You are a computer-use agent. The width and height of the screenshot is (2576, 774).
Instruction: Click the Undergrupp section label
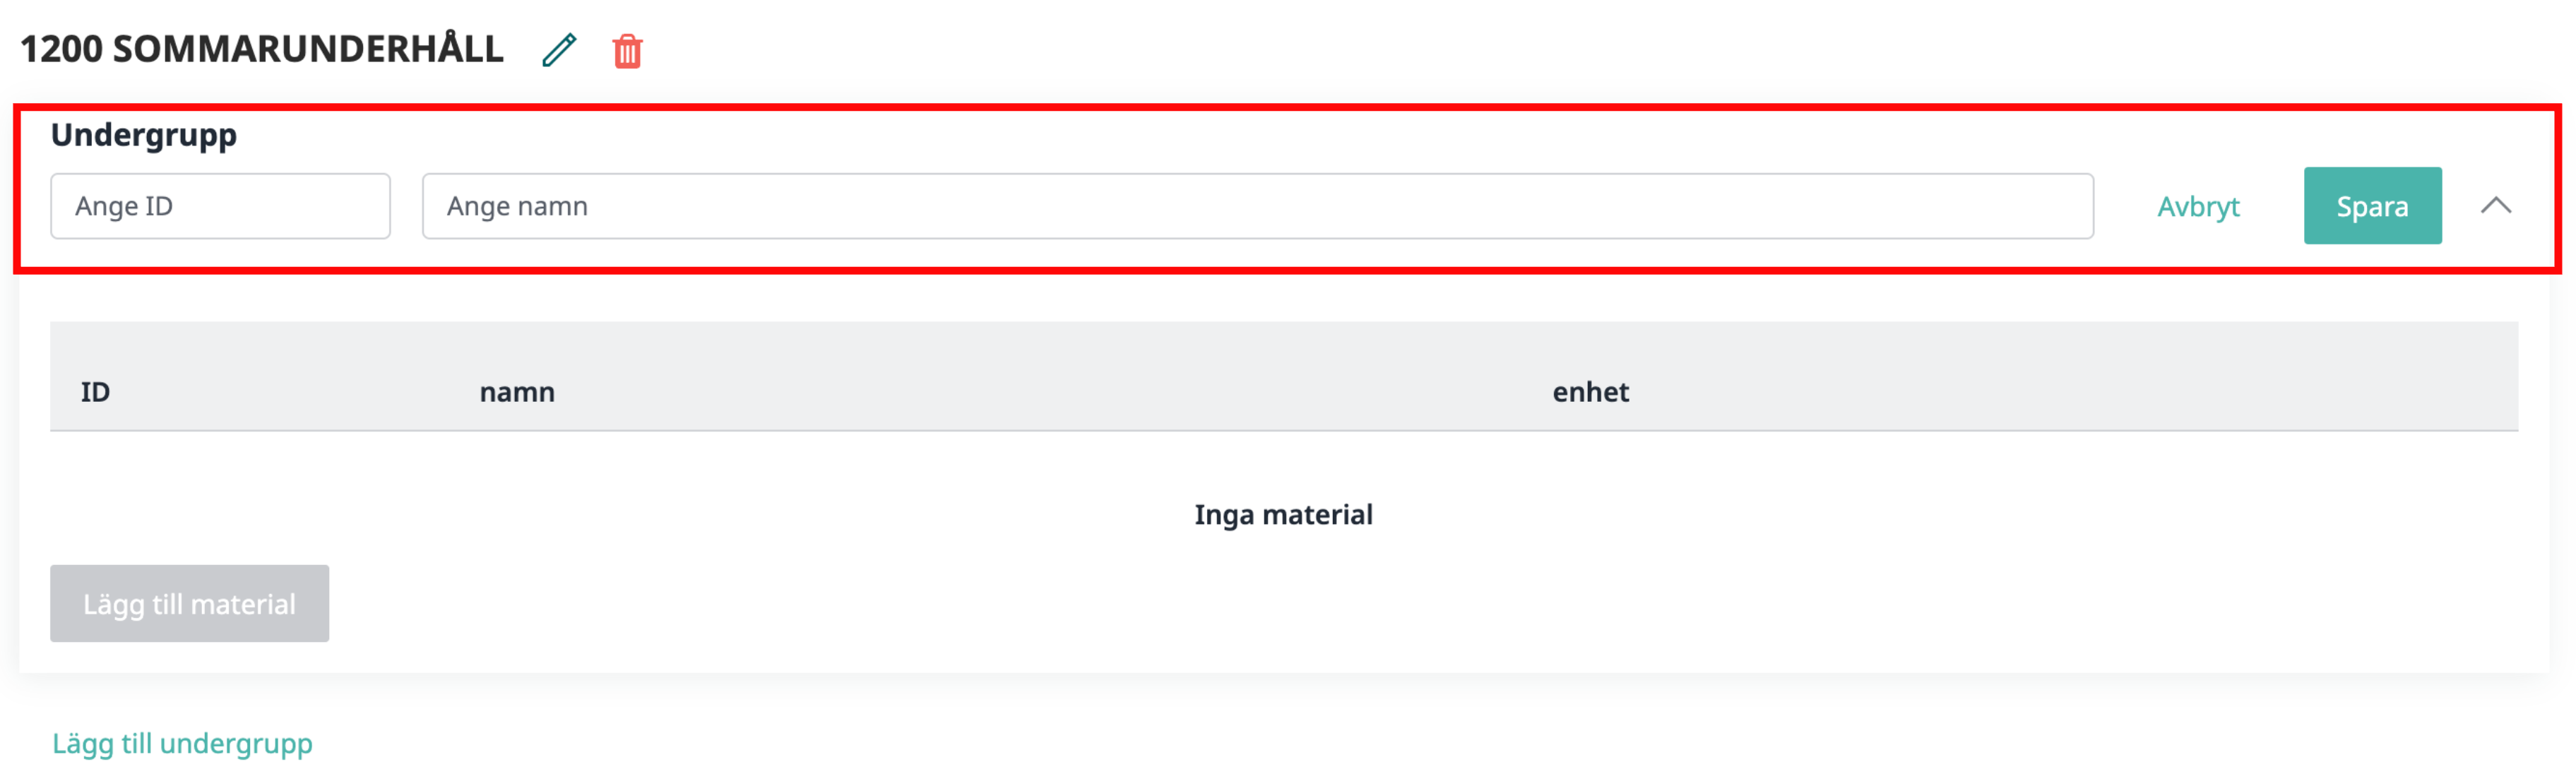pos(144,135)
